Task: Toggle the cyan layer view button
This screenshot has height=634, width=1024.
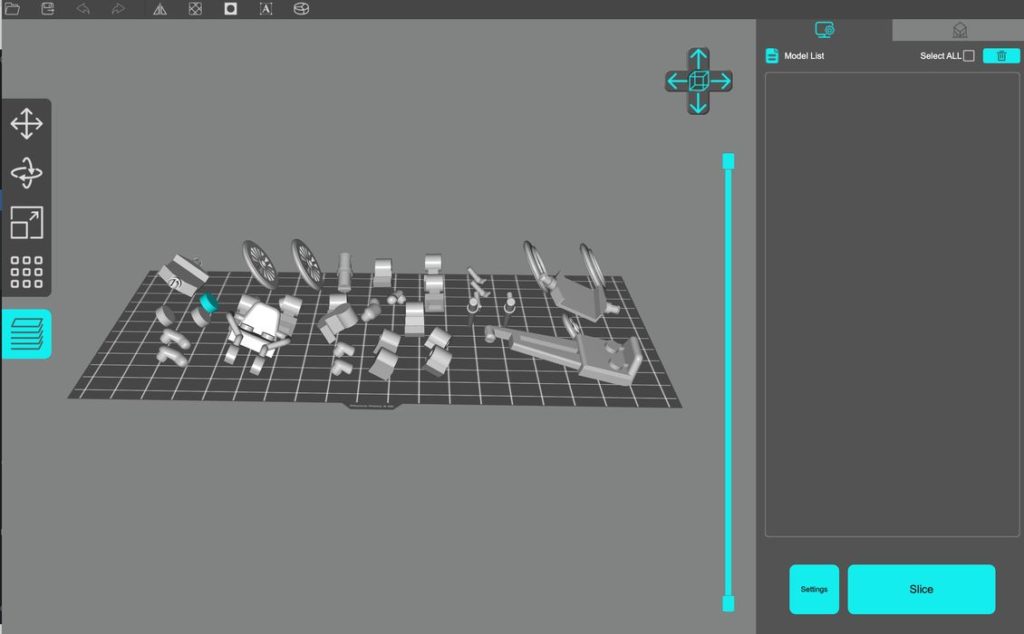Action: pyautogui.click(x=26, y=334)
